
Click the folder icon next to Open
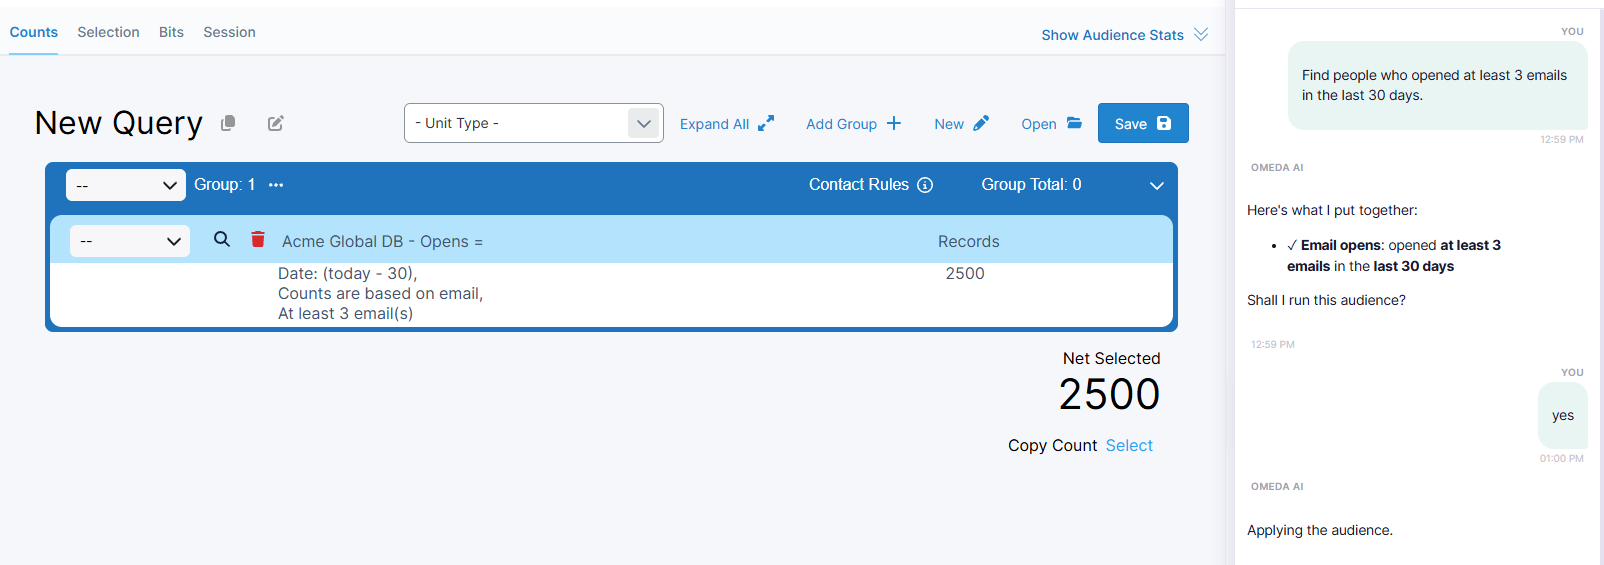tap(1074, 123)
